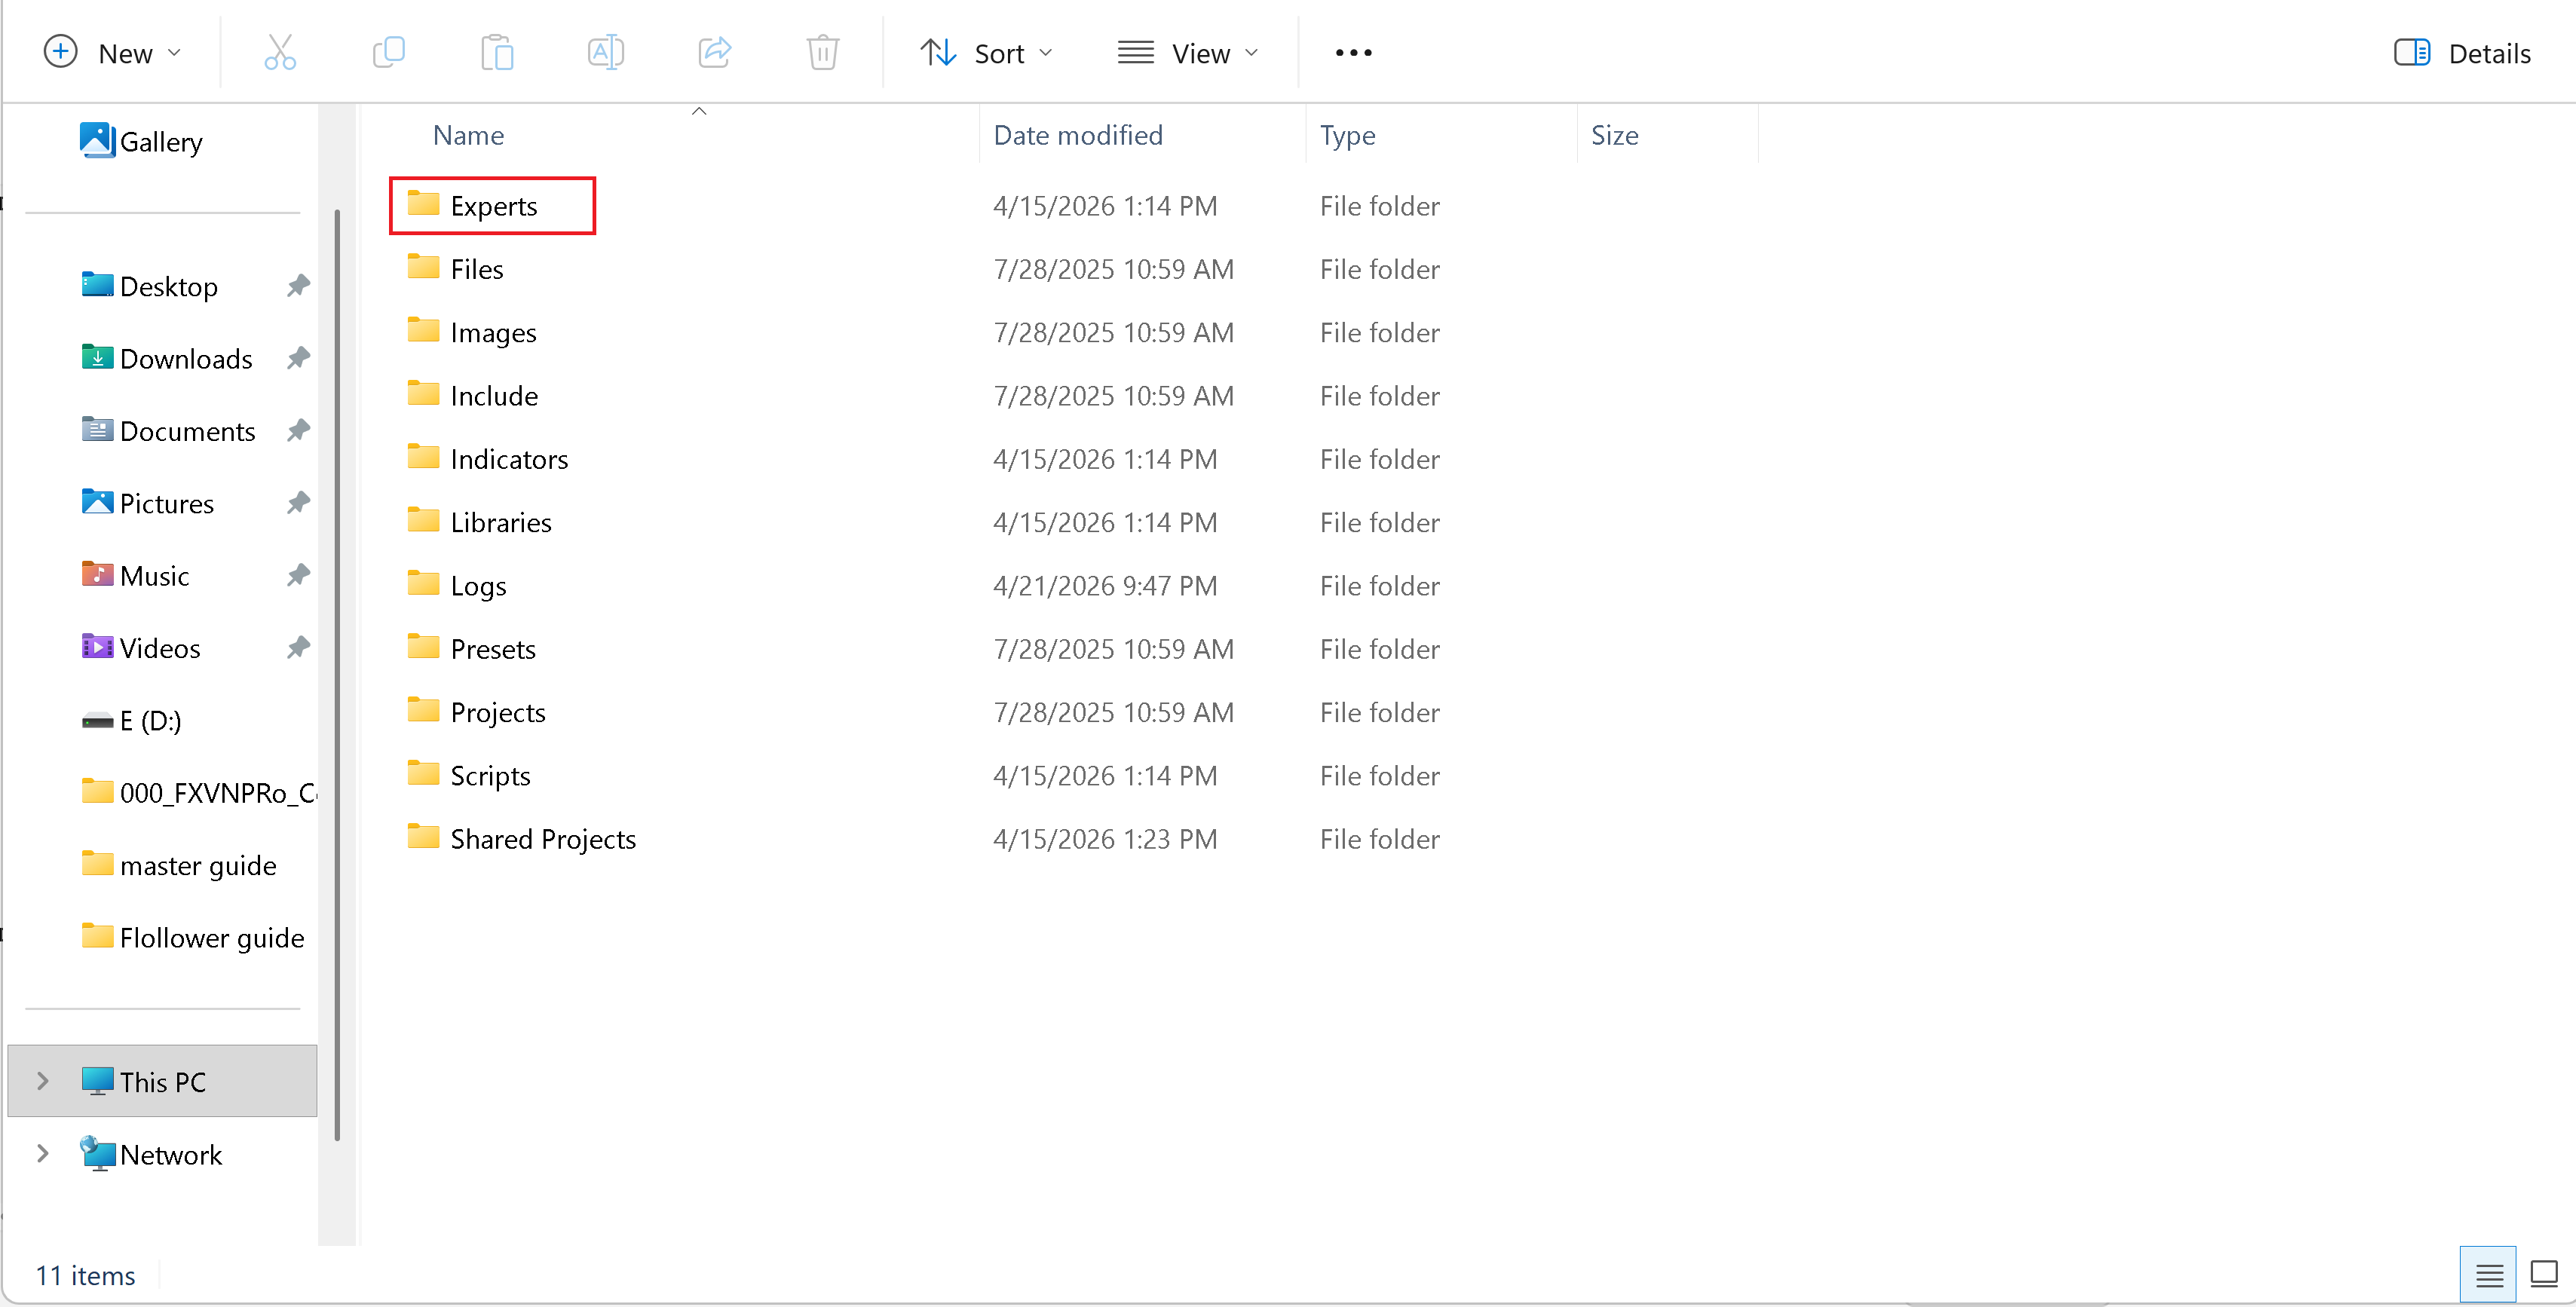Click the Size column header
The width and height of the screenshot is (2576, 1307).
click(x=1614, y=135)
